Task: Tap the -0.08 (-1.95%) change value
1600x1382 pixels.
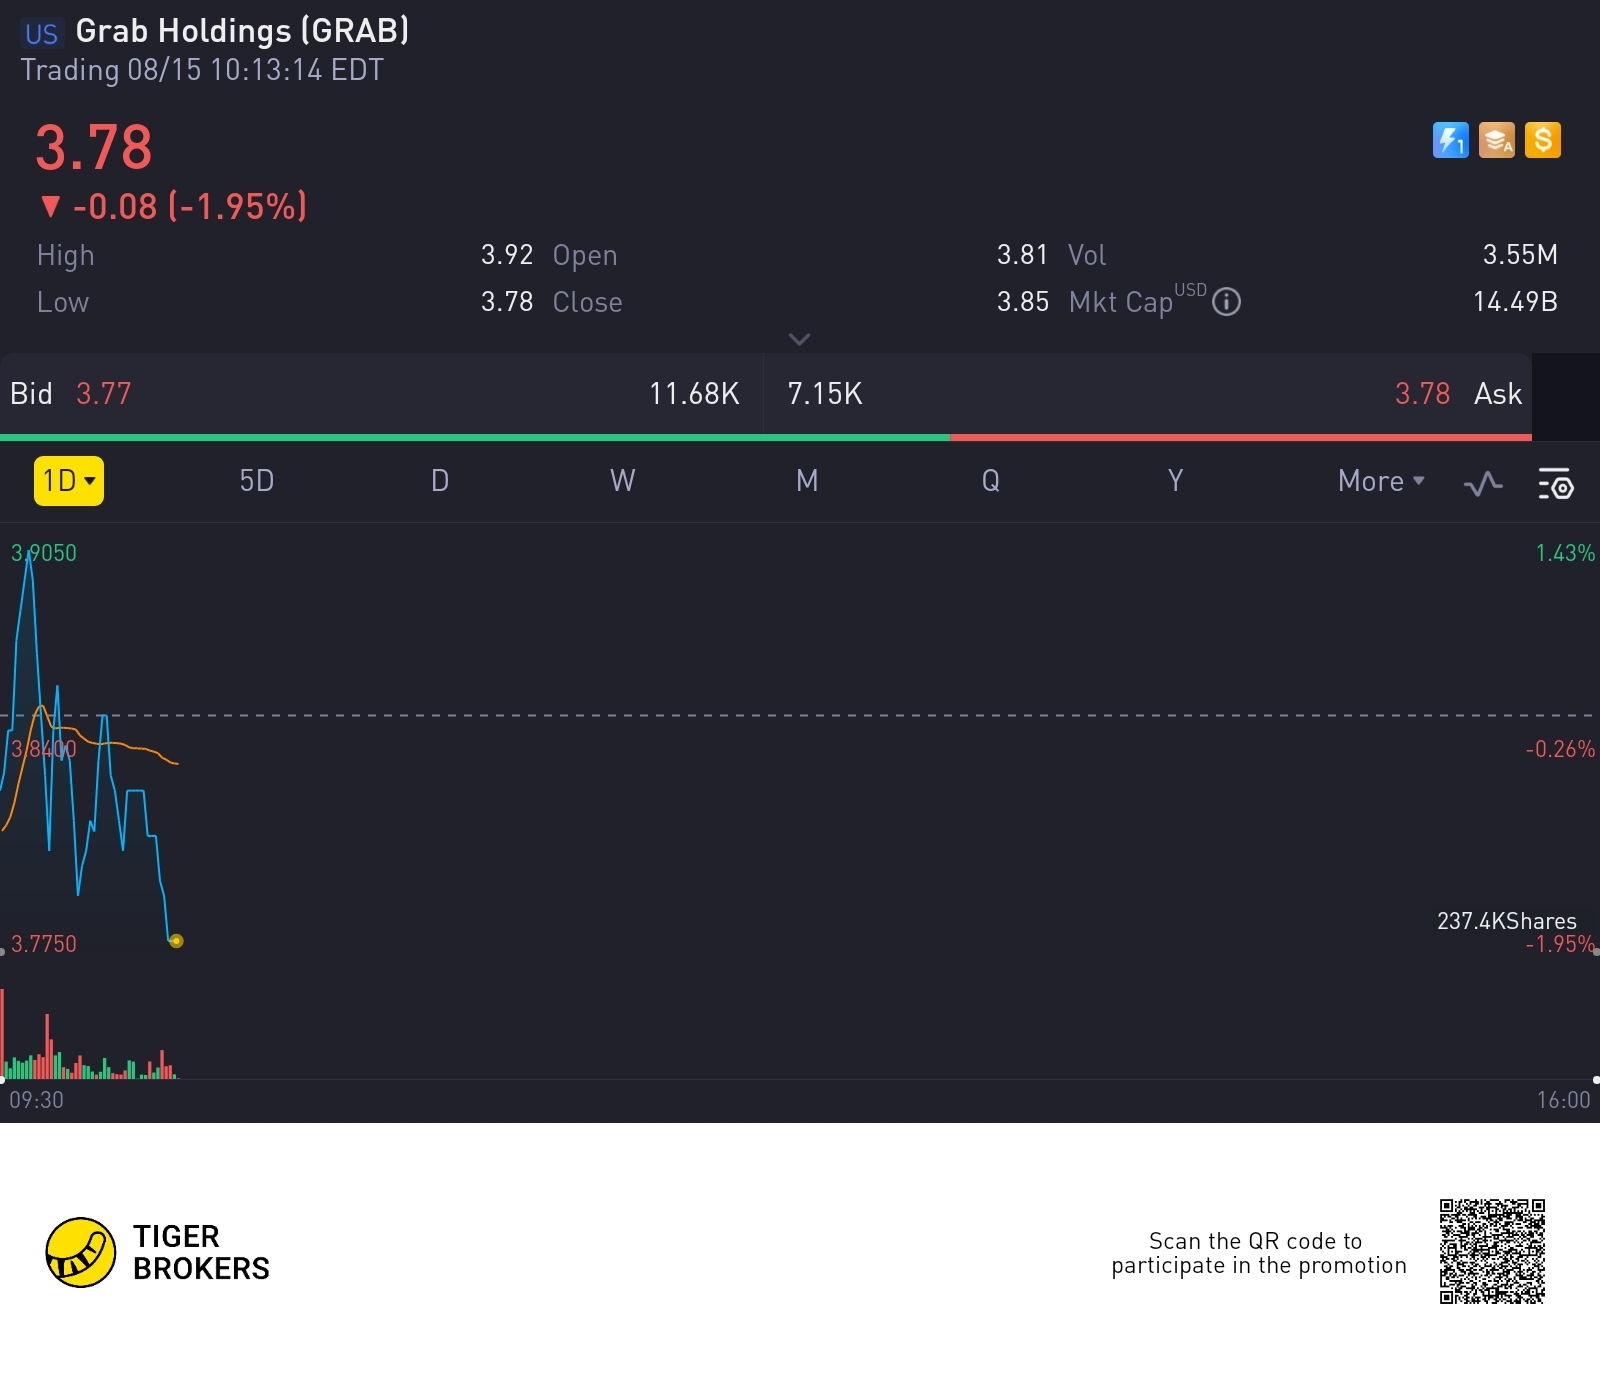Action: click(190, 207)
